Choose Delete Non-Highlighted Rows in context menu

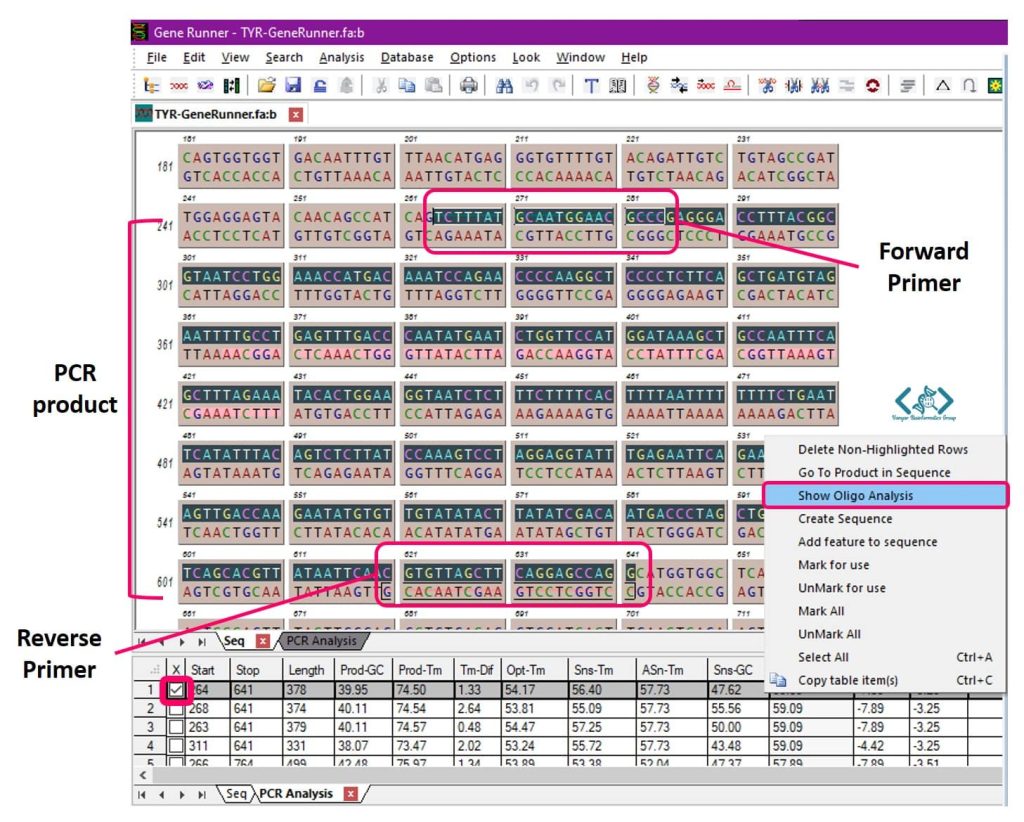click(885, 449)
